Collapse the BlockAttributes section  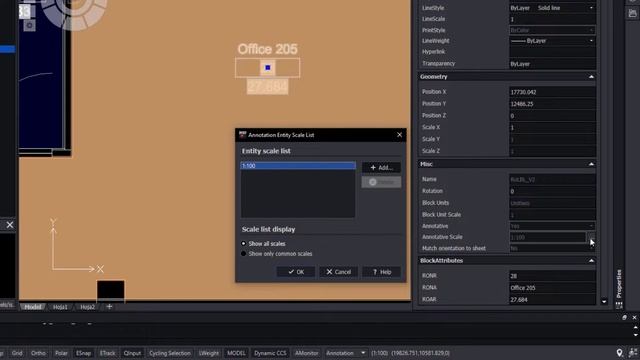coord(591,260)
